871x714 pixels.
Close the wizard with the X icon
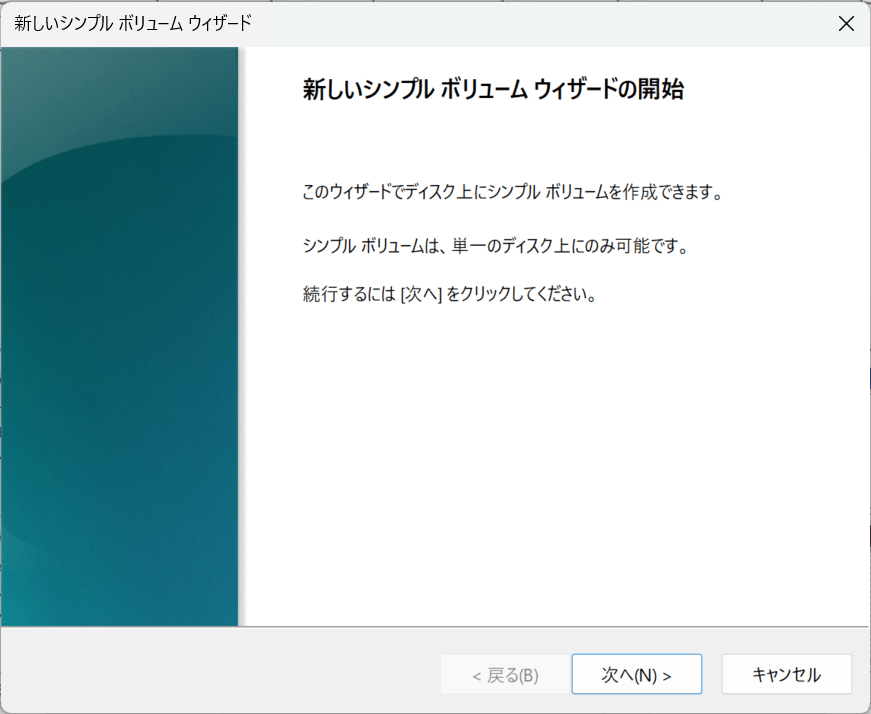pos(846,23)
